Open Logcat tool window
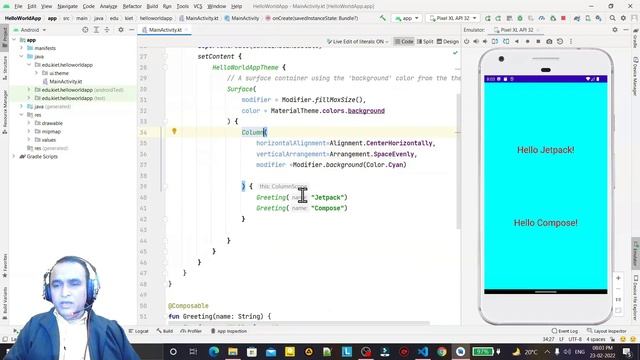Viewport: 640px width, 360px height. pos(138,331)
